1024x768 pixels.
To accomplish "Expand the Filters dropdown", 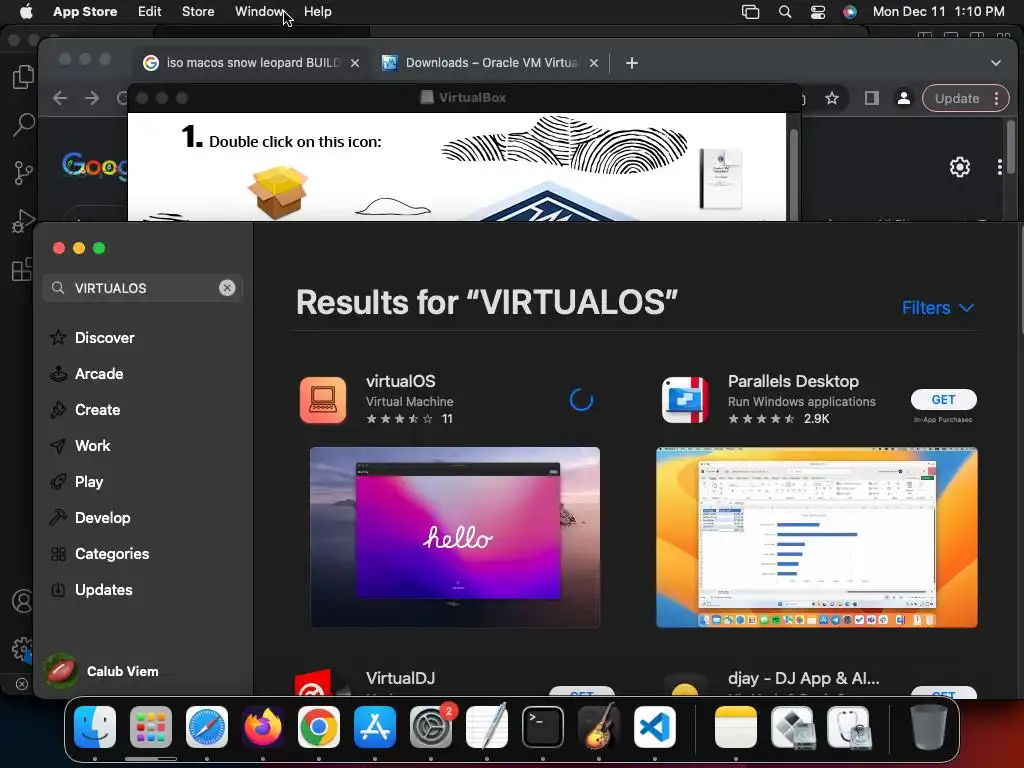I will tap(938, 308).
